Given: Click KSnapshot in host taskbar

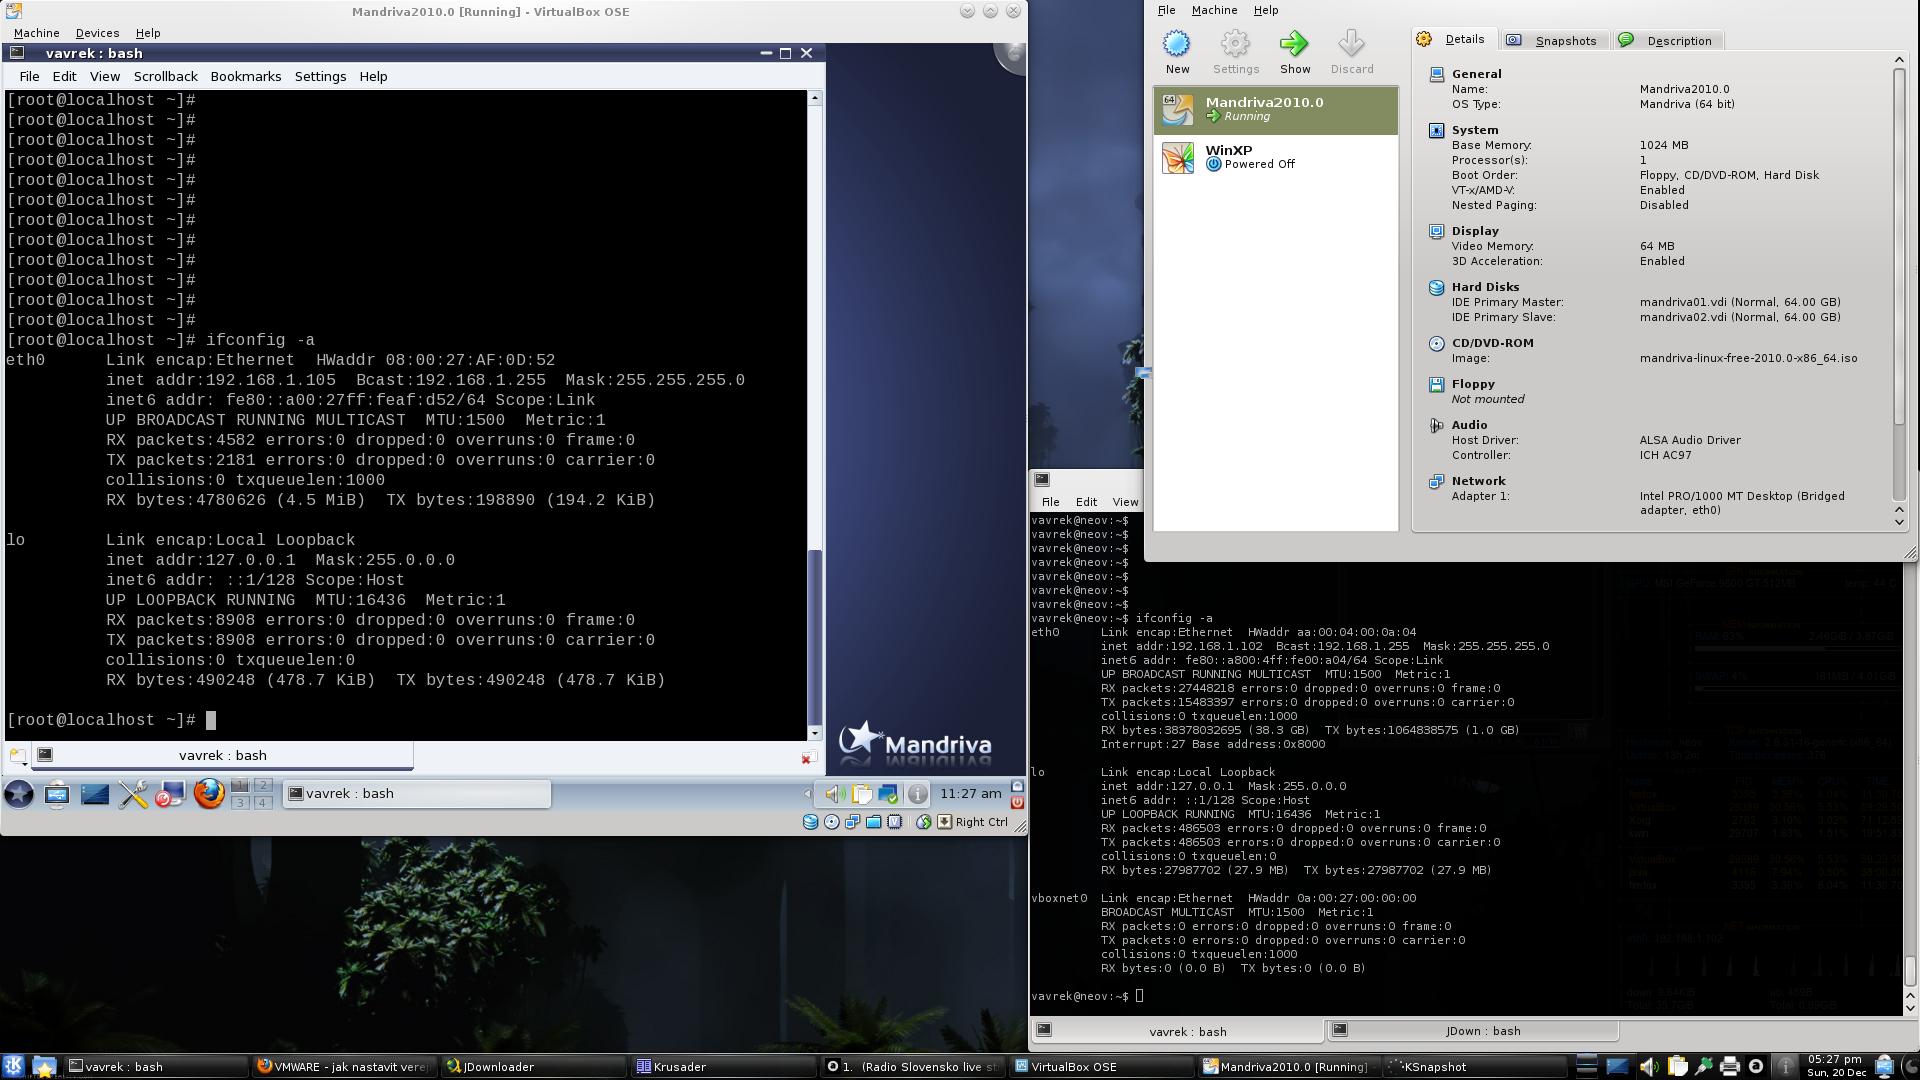Looking at the screenshot, I should click(1473, 1067).
